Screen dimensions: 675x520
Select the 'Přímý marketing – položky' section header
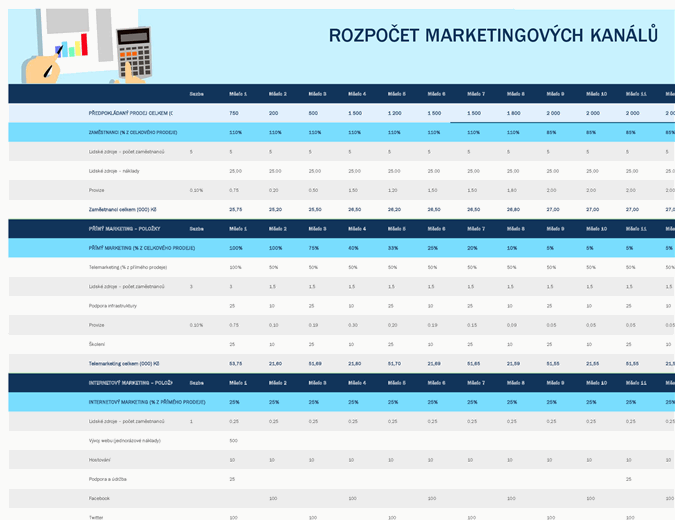(127, 229)
